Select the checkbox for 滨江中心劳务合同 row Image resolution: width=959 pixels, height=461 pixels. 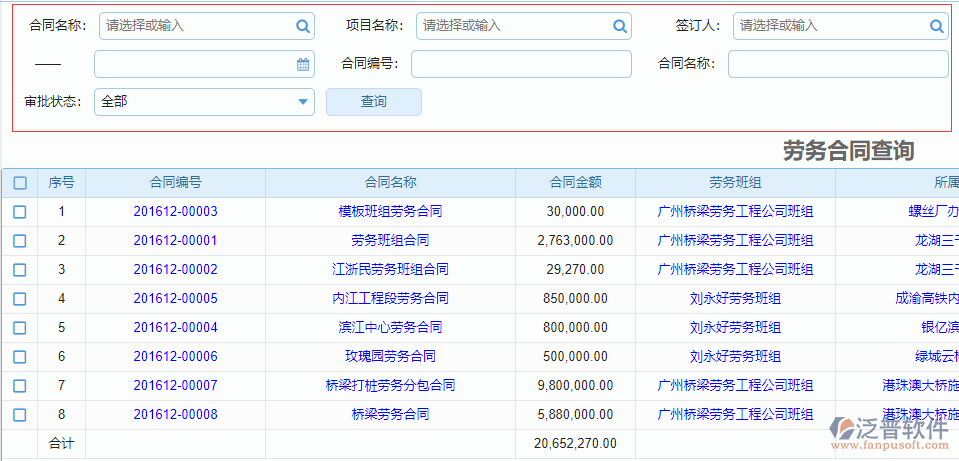(20, 328)
